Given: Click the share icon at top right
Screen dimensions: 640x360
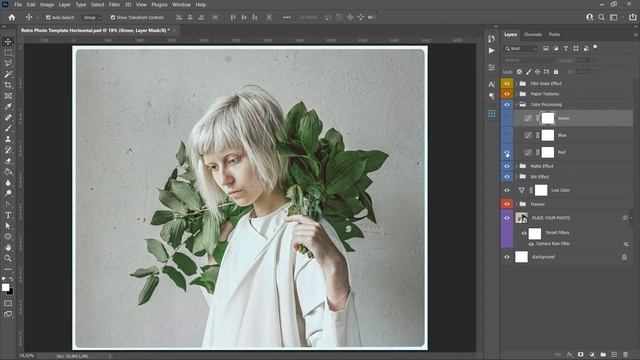Looking at the screenshot, I should click(x=632, y=17).
